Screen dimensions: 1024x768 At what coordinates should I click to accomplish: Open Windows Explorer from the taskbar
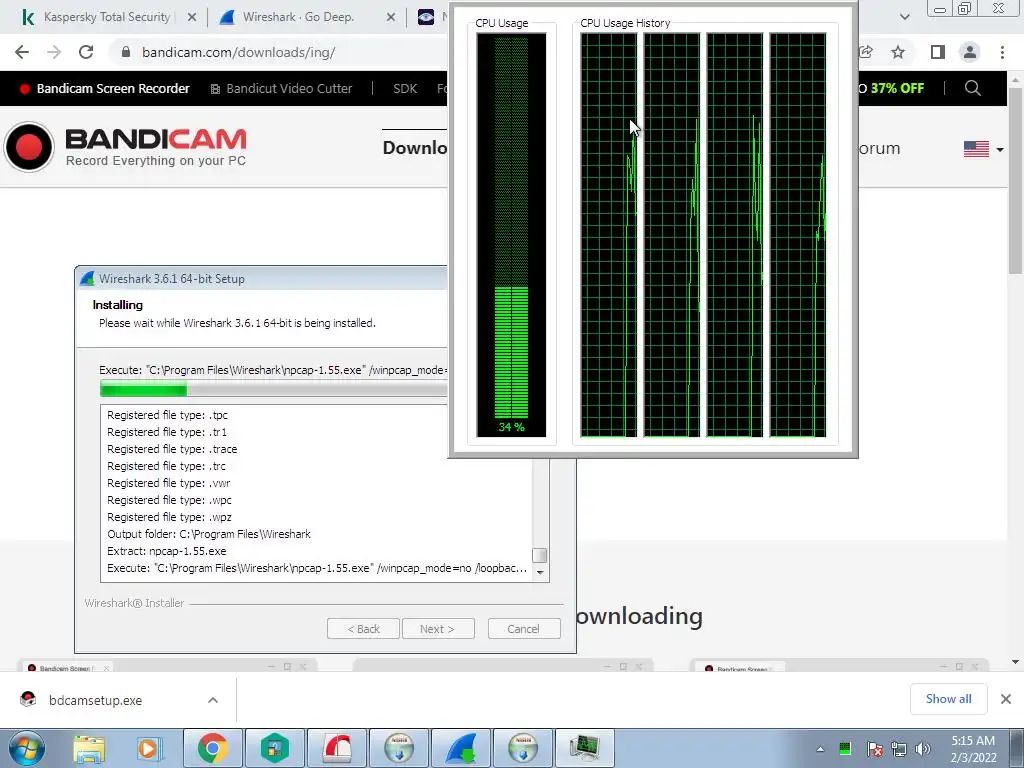point(89,748)
